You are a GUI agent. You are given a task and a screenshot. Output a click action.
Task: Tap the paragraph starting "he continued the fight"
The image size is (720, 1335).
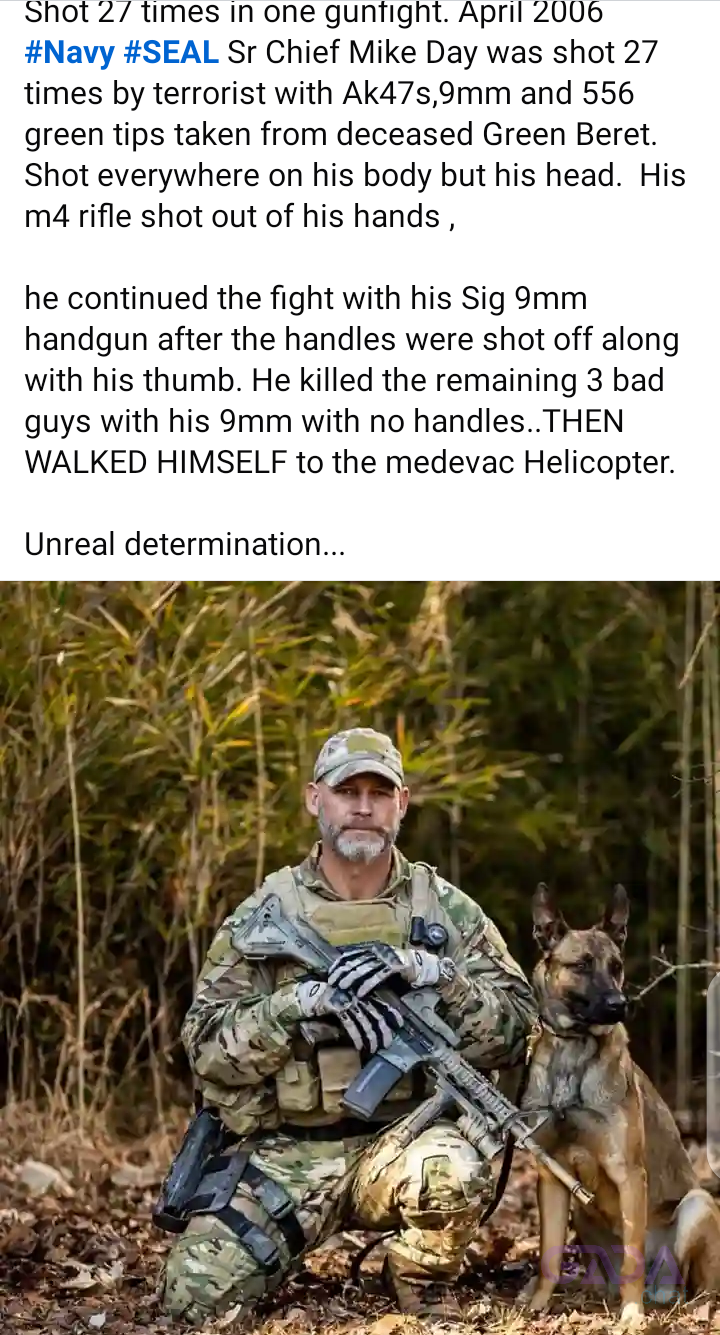coord(352,381)
